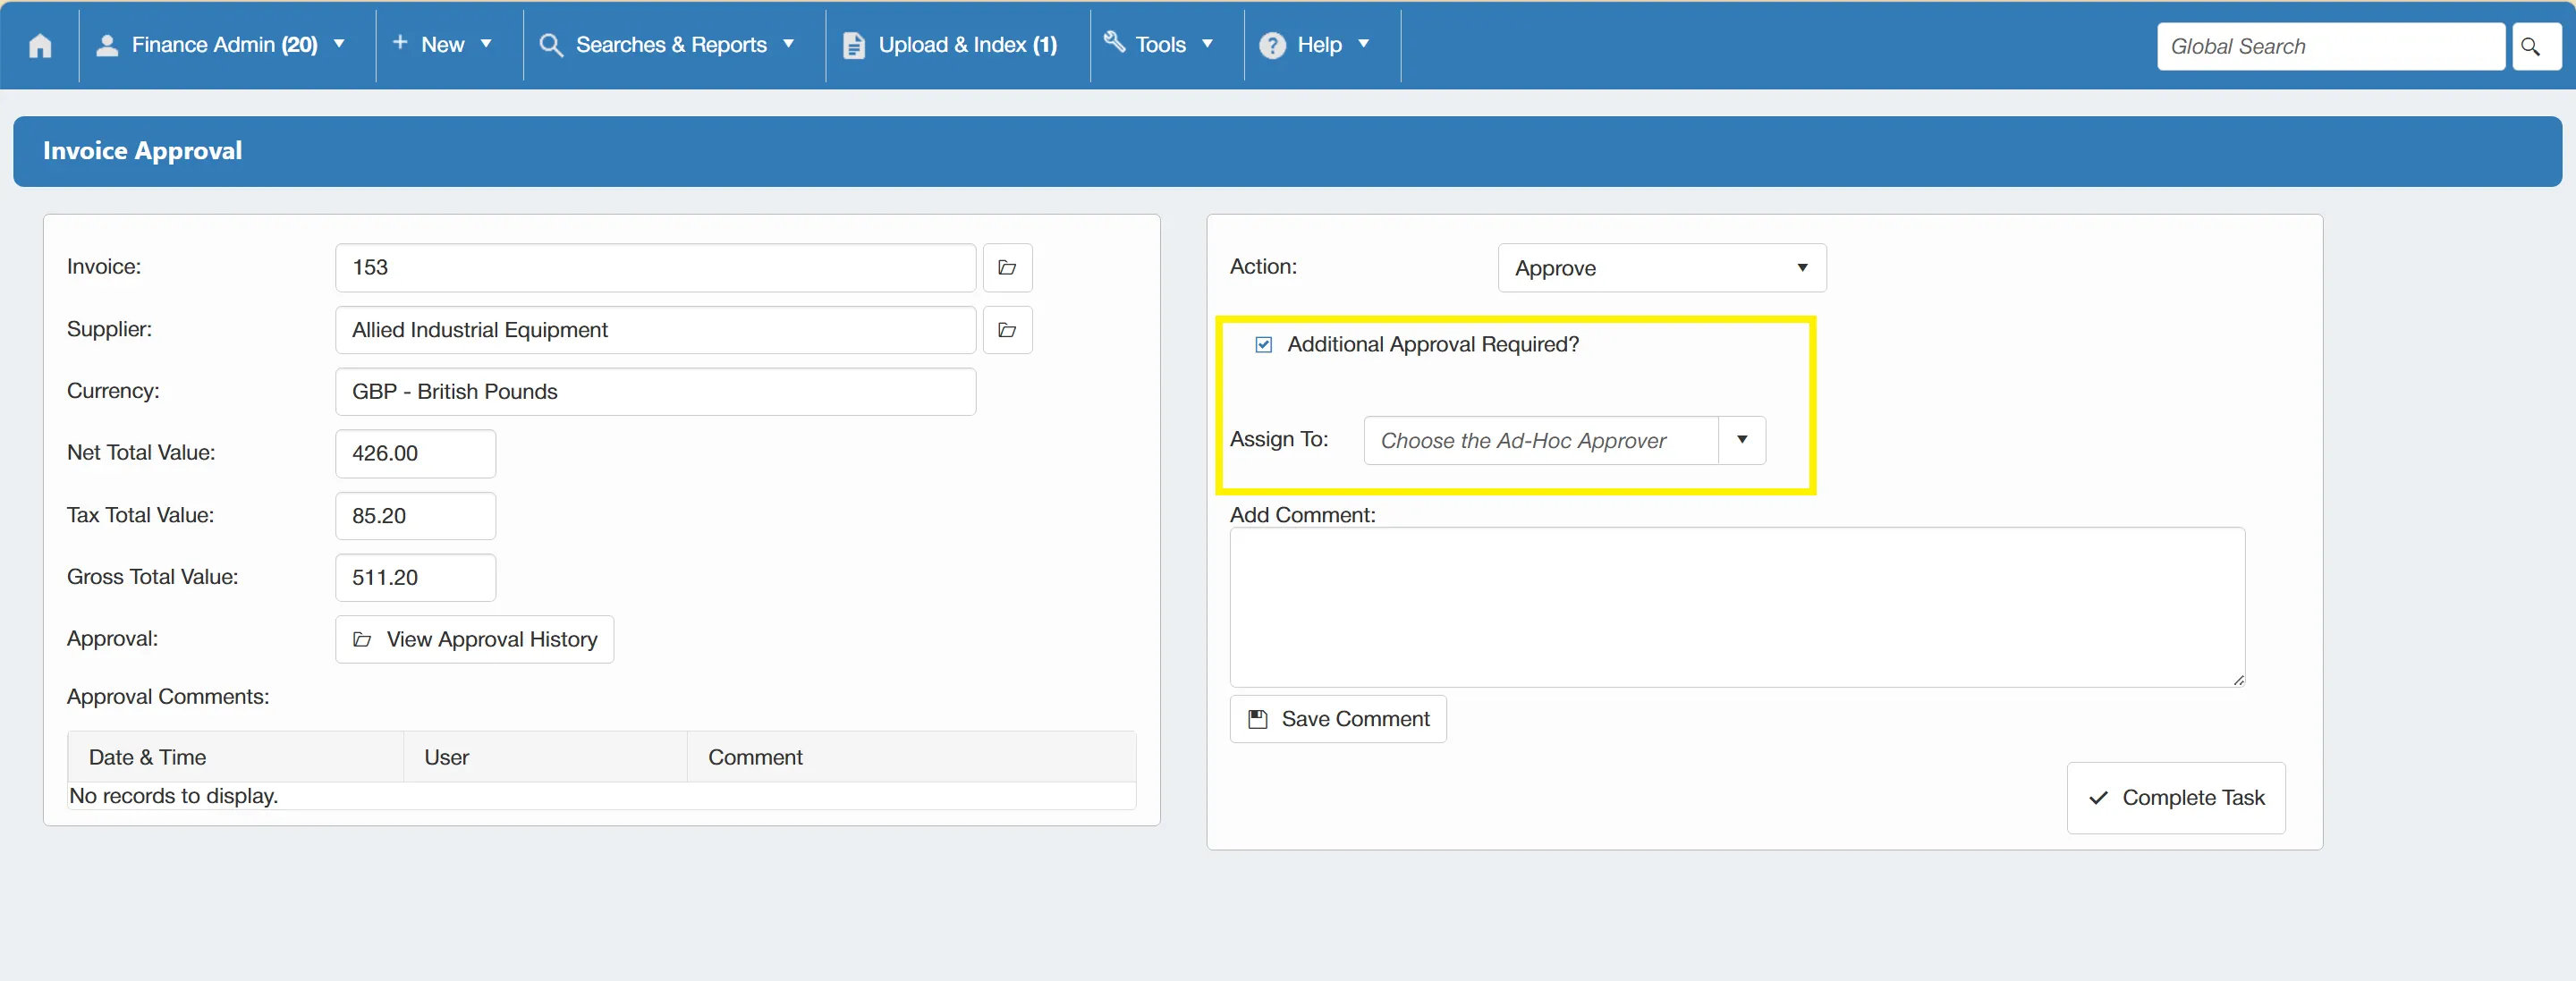2576x981 pixels.
Task: Open the Searches & Reports menu
Action: click(x=667, y=45)
